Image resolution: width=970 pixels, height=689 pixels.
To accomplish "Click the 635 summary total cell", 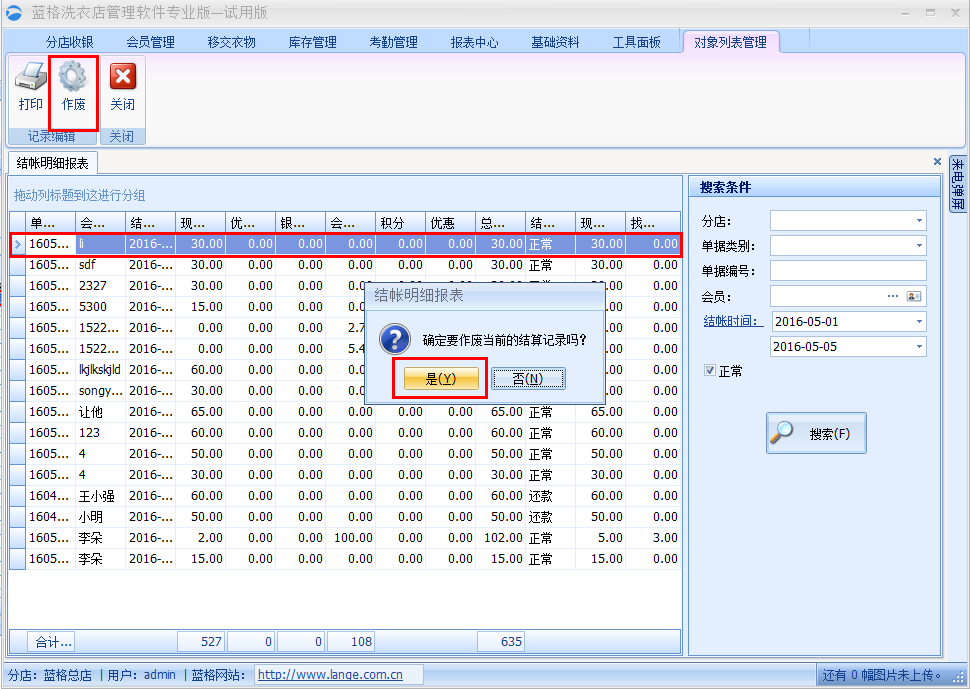I will (x=501, y=641).
